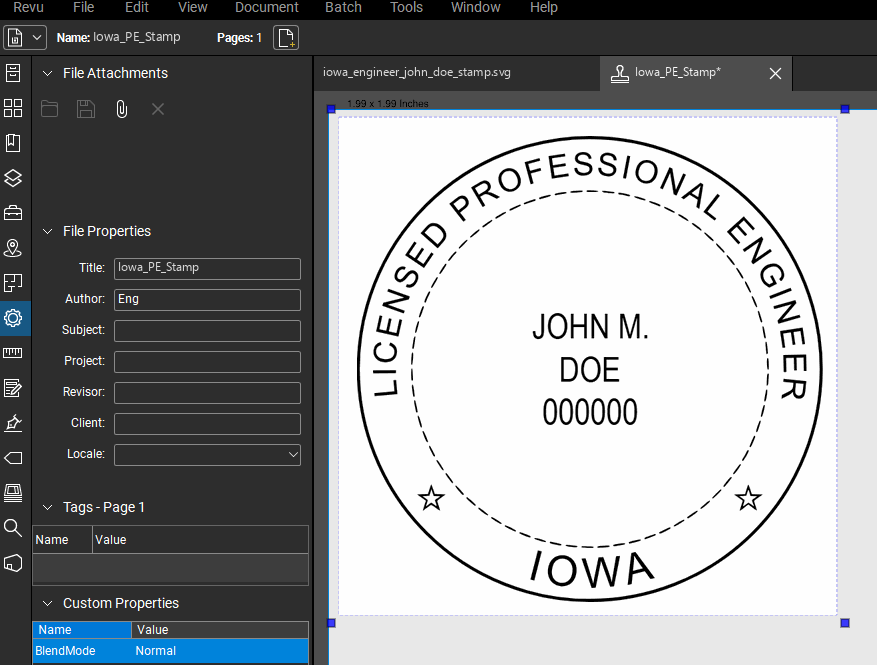Click the JOHN M. text on the stamp

click(590, 327)
